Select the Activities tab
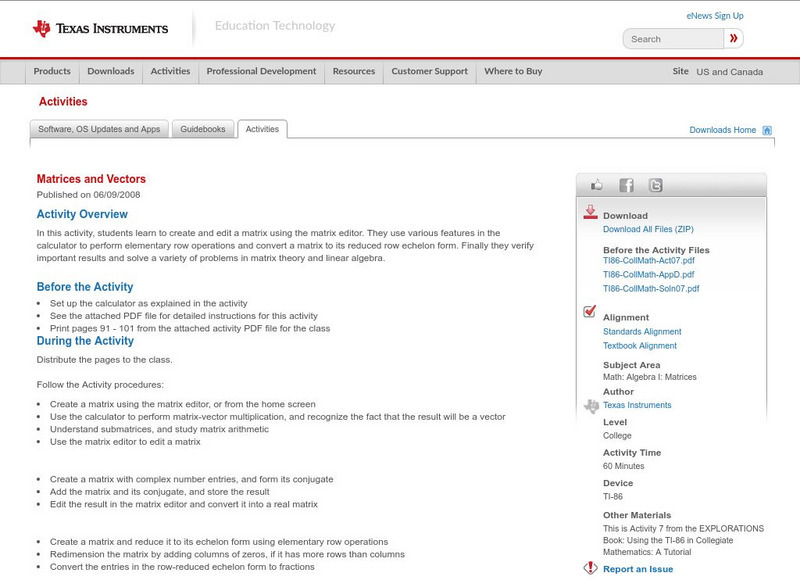The width and height of the screenshot is (800, 580). (262, 129)
